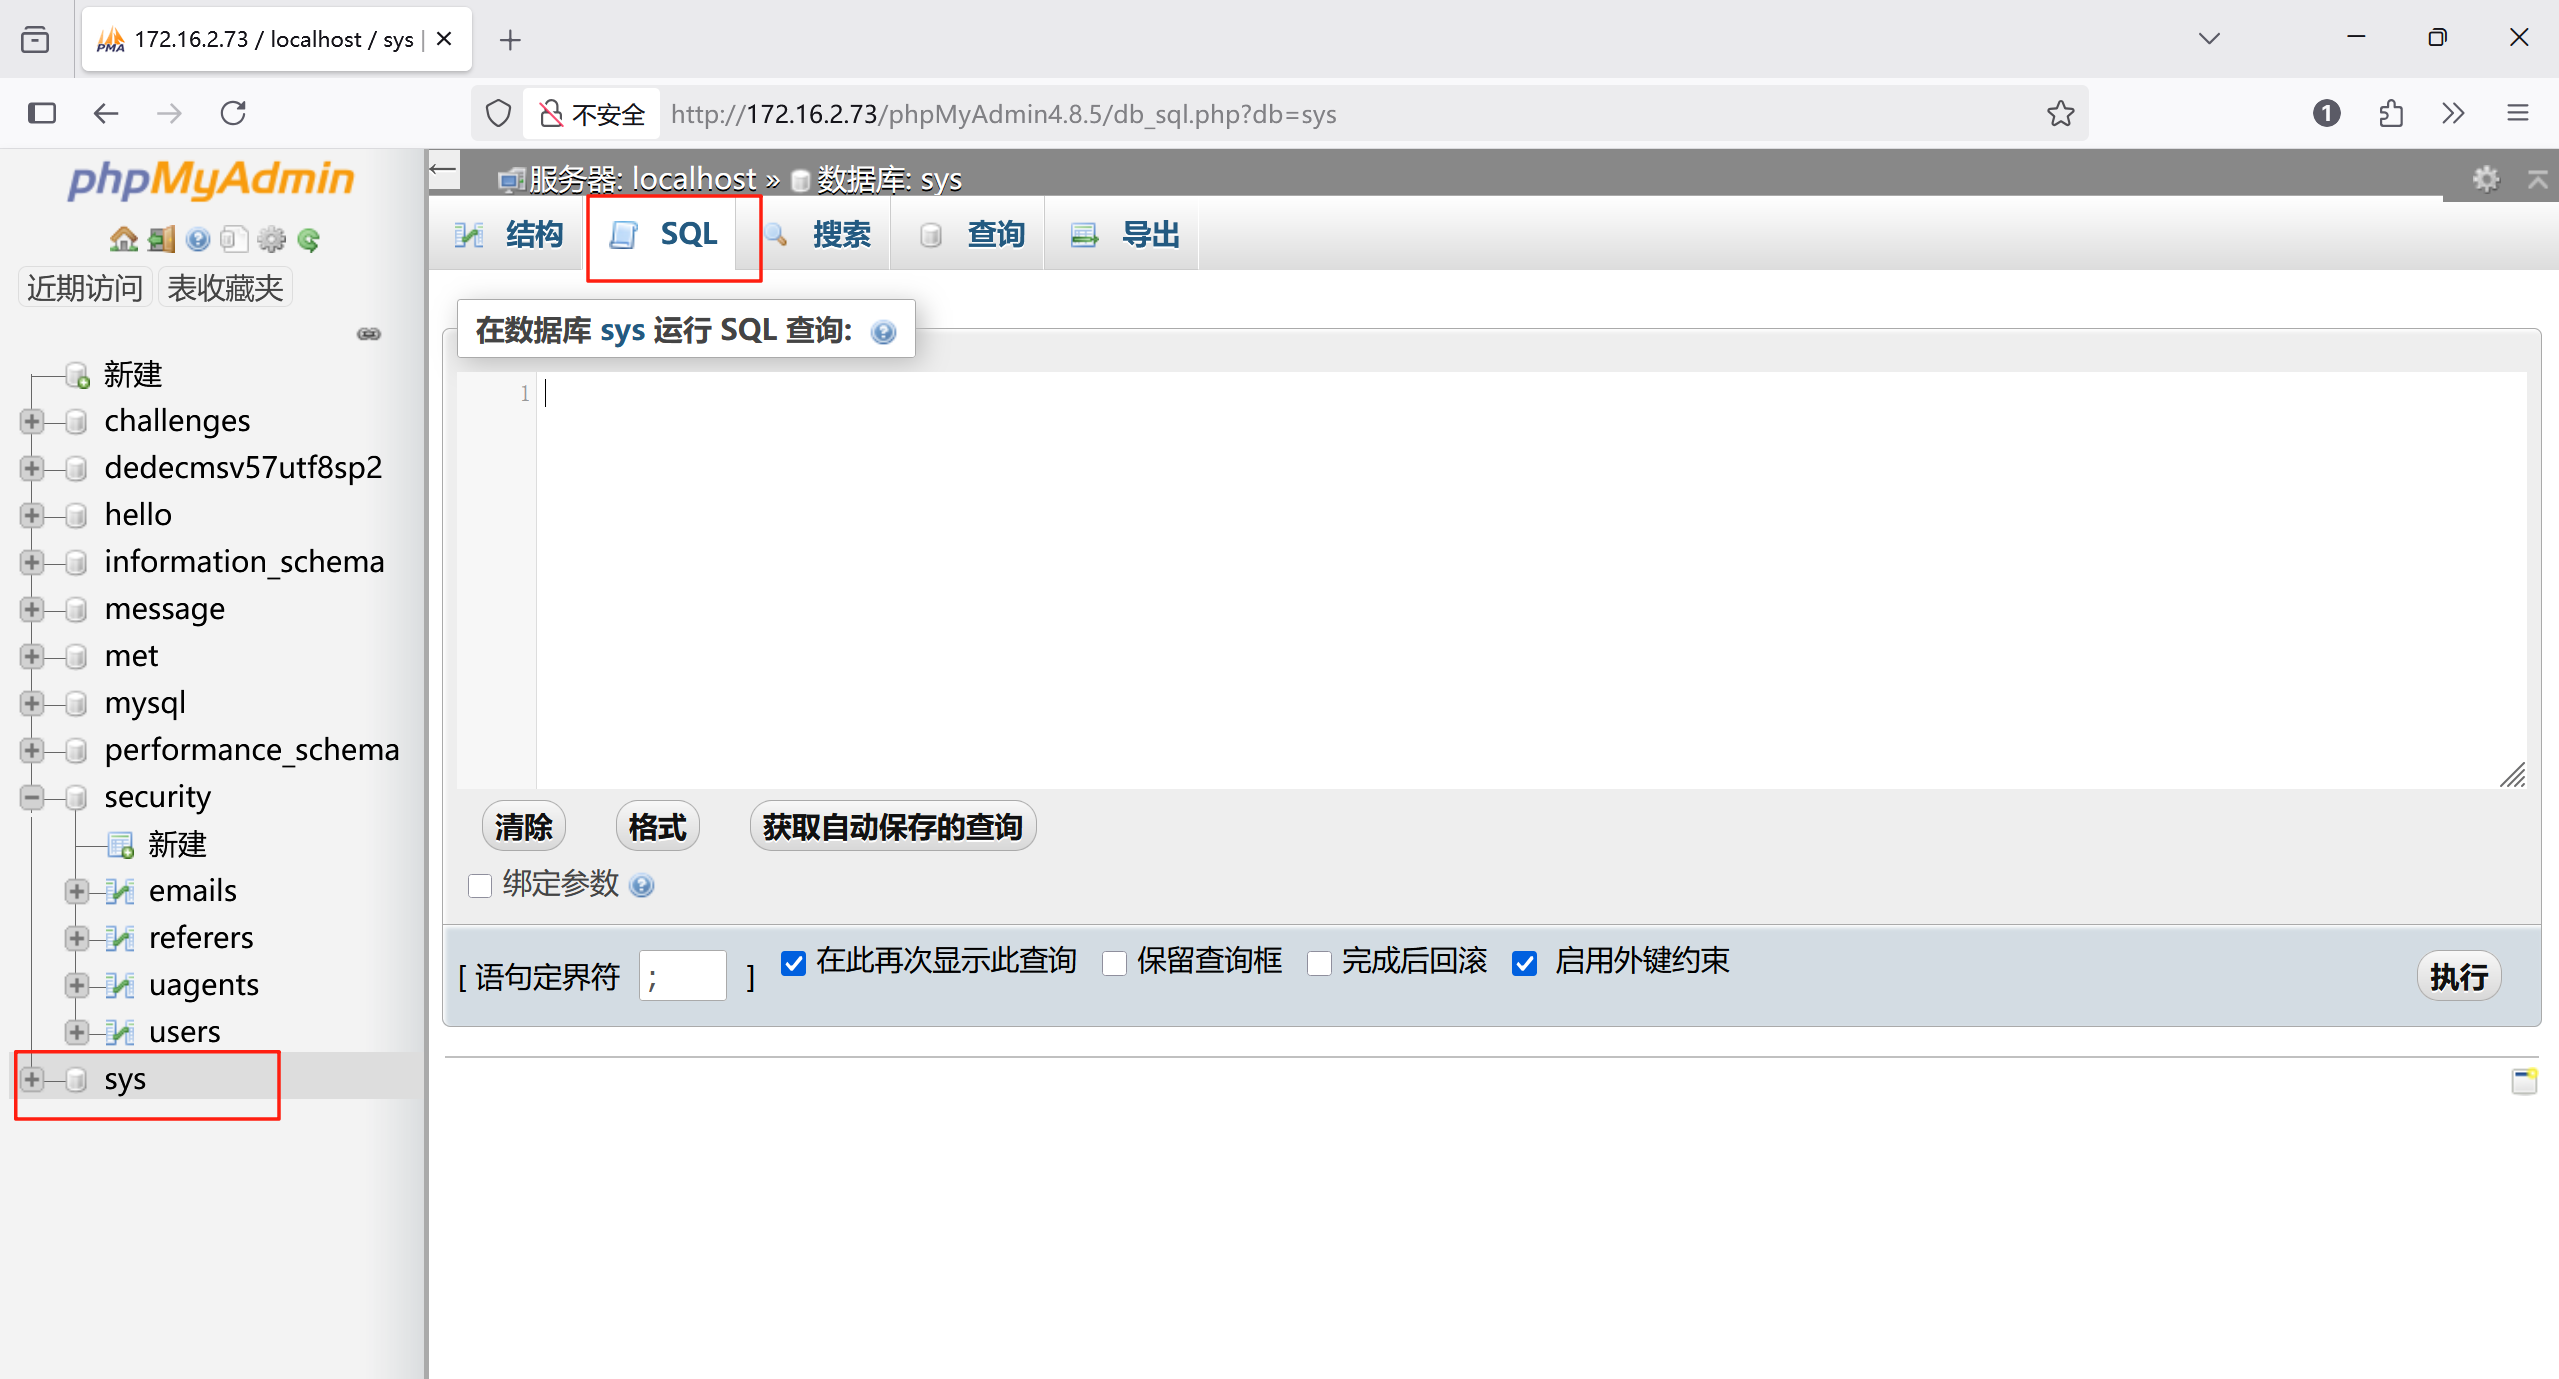Expand the hello database node
The image size is (2559, 1379).
pos(32,515)
